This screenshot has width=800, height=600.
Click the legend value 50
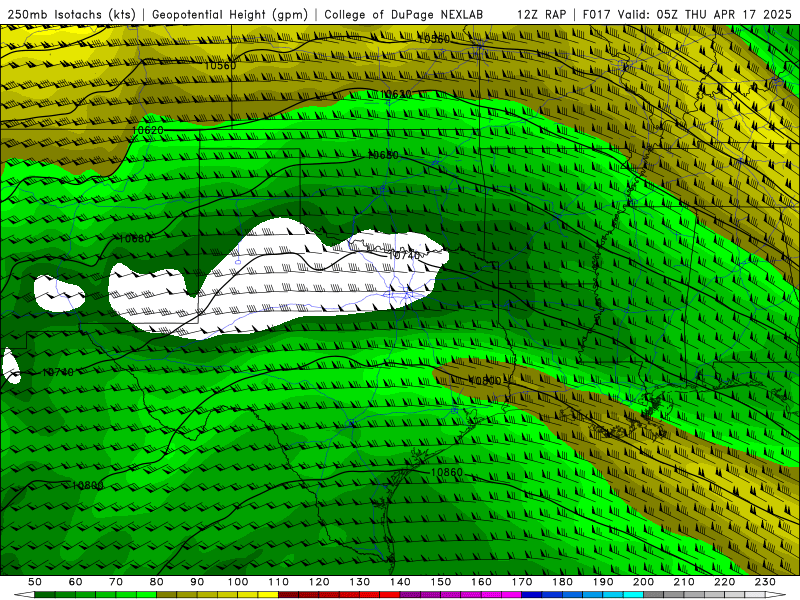pyautogui.click(x=35, y=582)
